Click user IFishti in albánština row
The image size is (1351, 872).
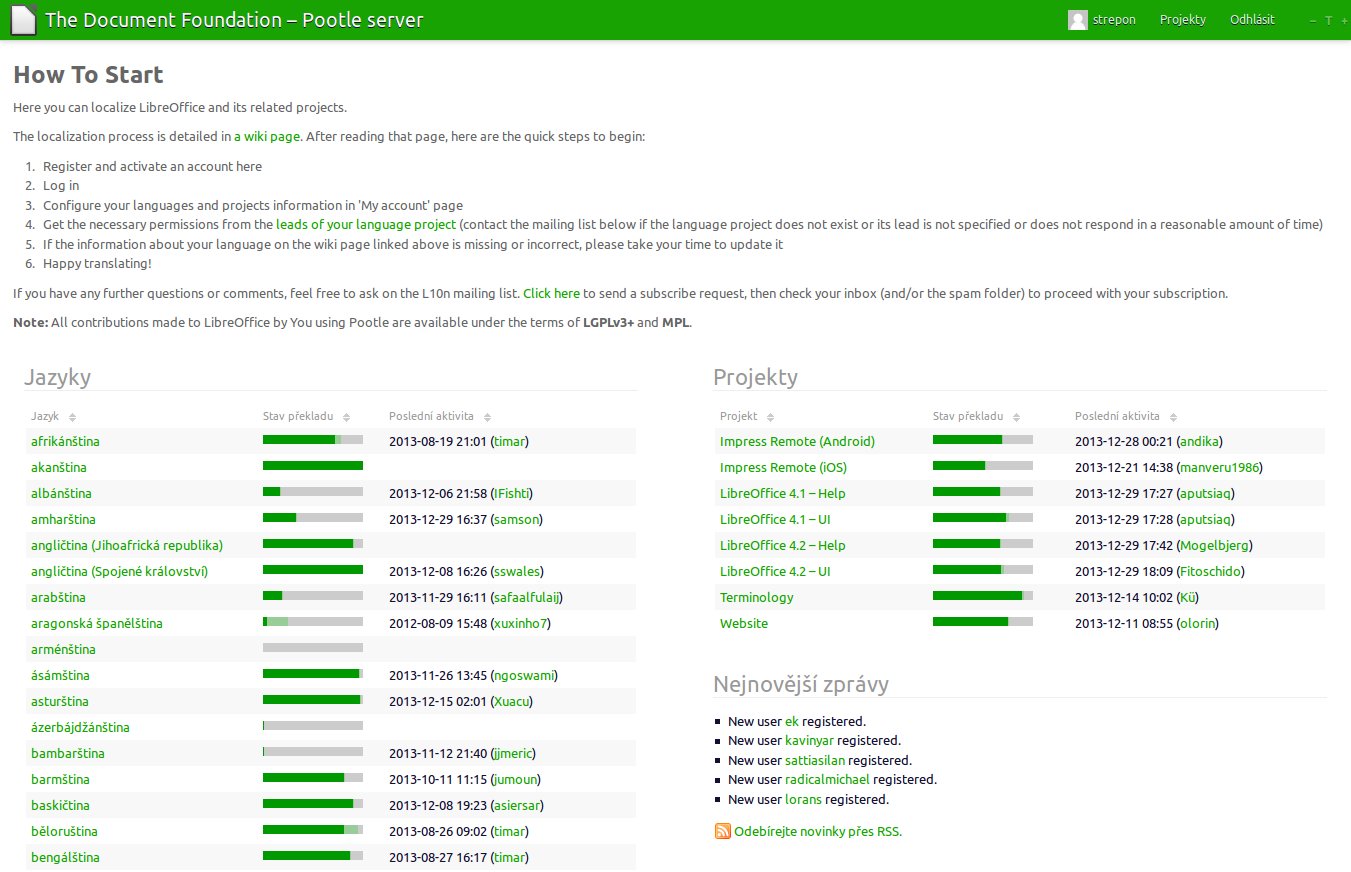coord(512,493)
